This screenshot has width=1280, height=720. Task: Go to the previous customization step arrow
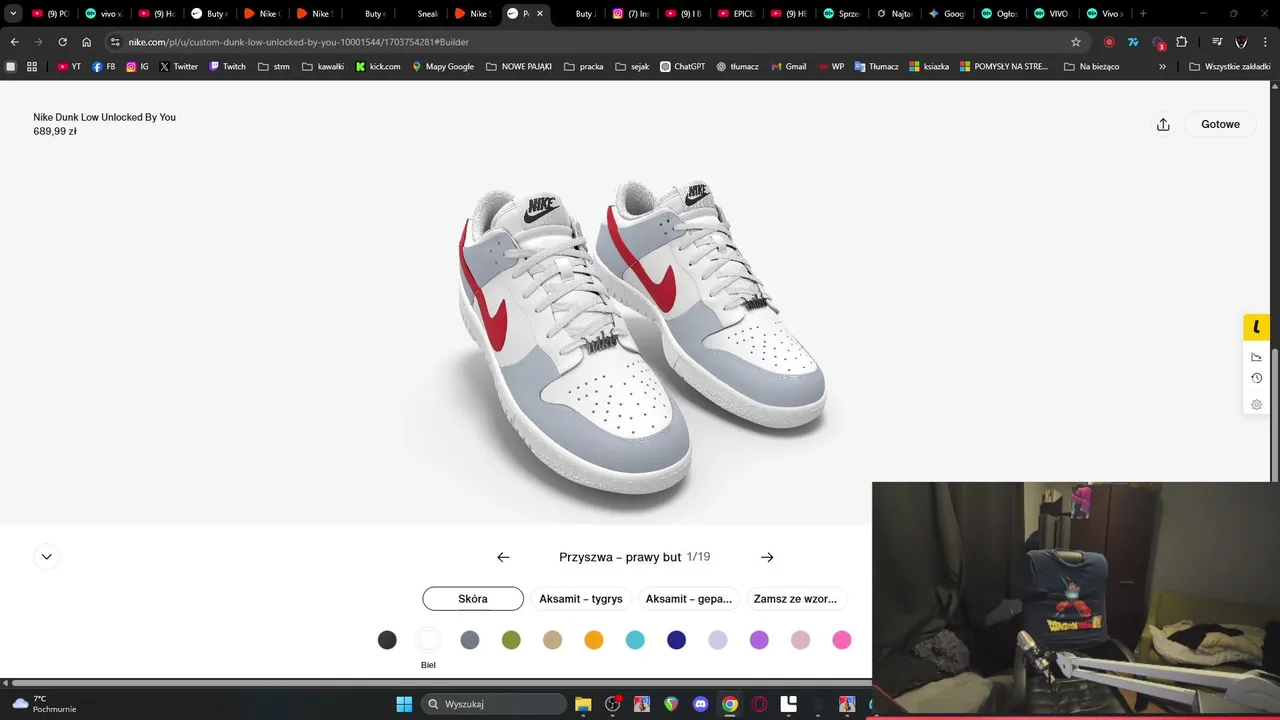(503, 557)
